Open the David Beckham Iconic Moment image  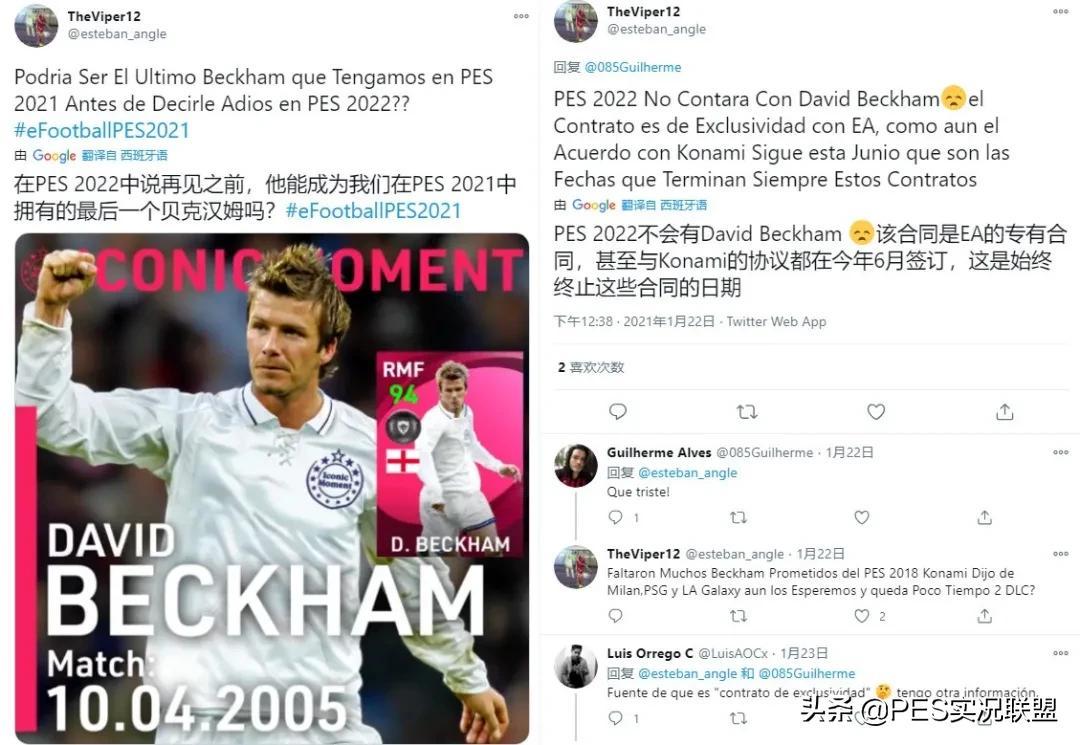point(271,488)
